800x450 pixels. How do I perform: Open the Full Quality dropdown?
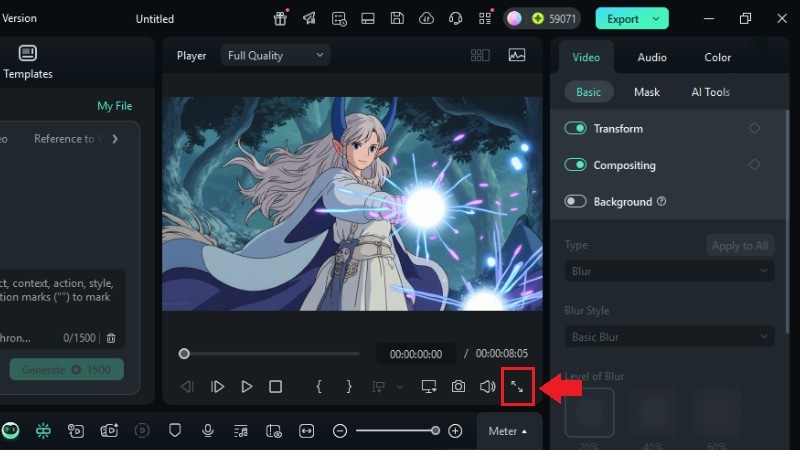276,55
